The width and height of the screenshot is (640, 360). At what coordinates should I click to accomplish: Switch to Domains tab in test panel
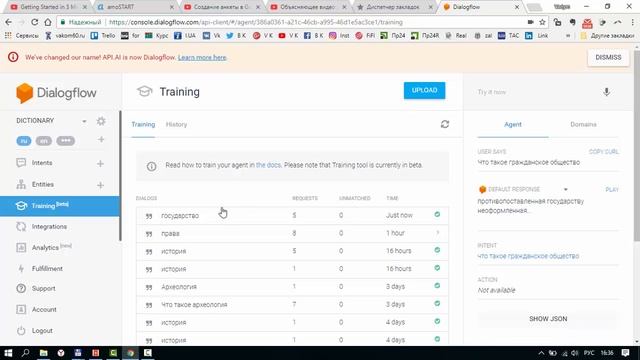click(583, 124)
